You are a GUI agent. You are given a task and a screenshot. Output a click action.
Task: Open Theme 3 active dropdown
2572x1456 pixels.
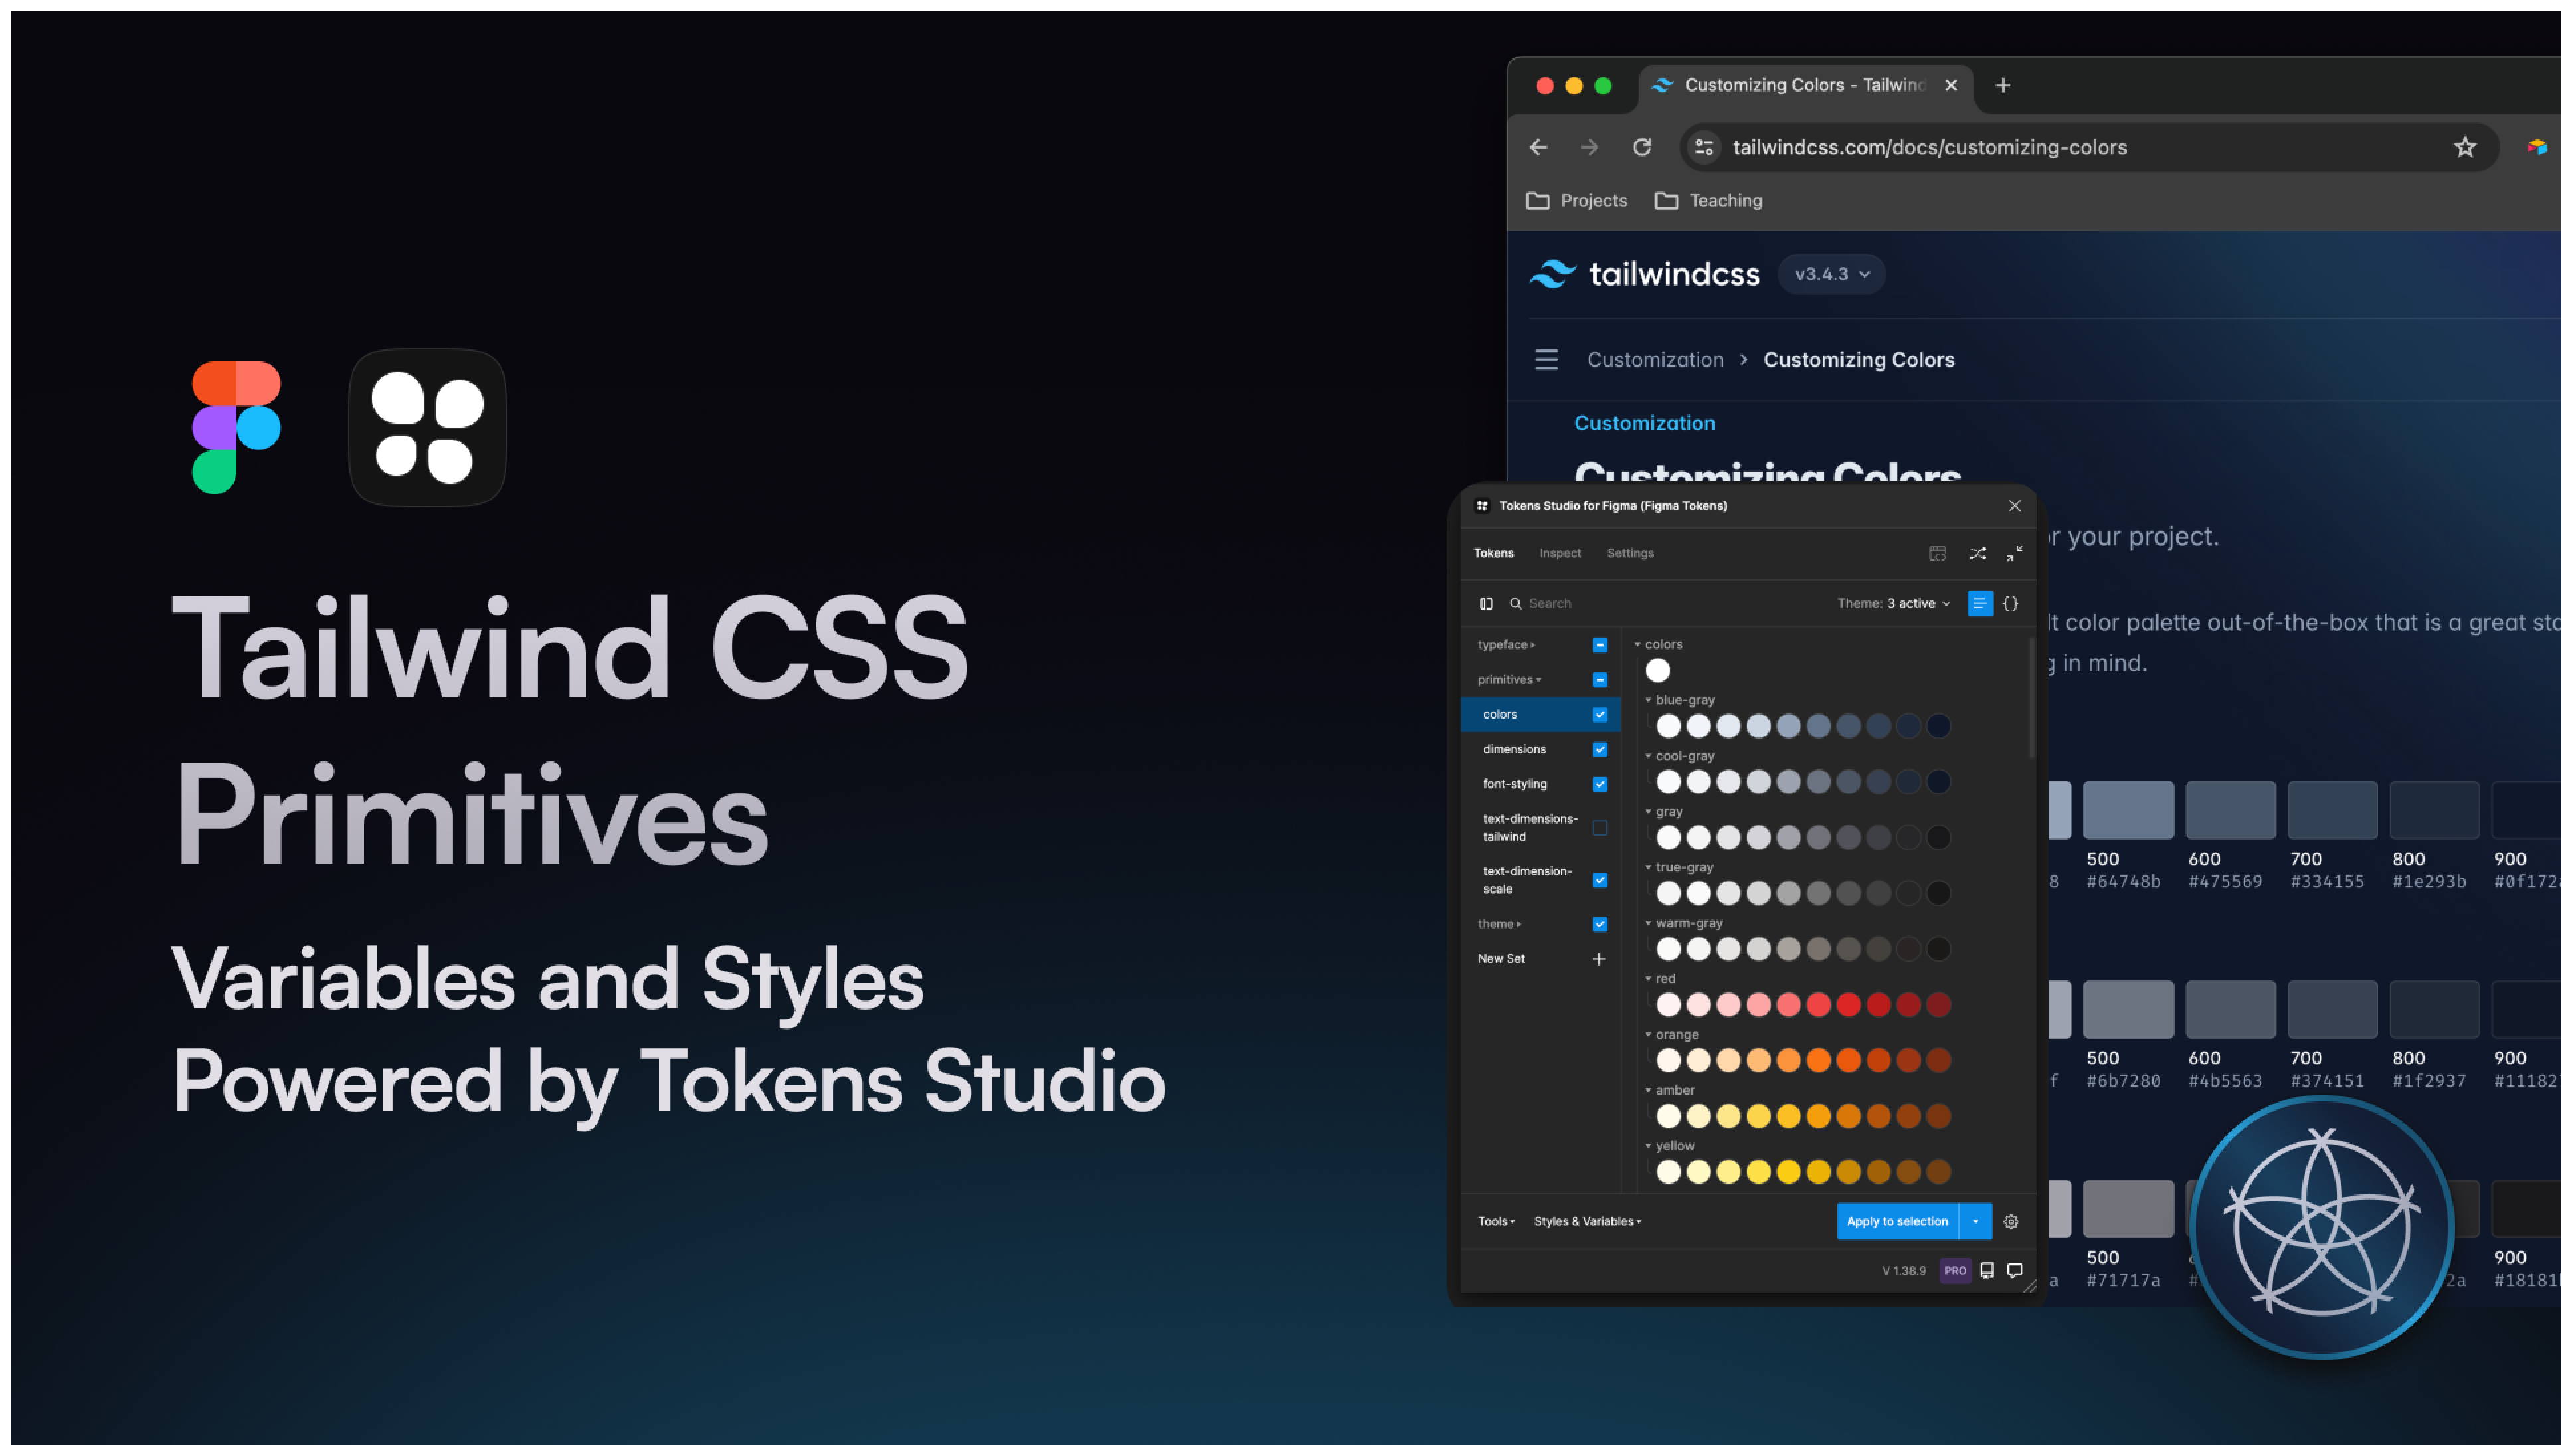[1893, 604]
